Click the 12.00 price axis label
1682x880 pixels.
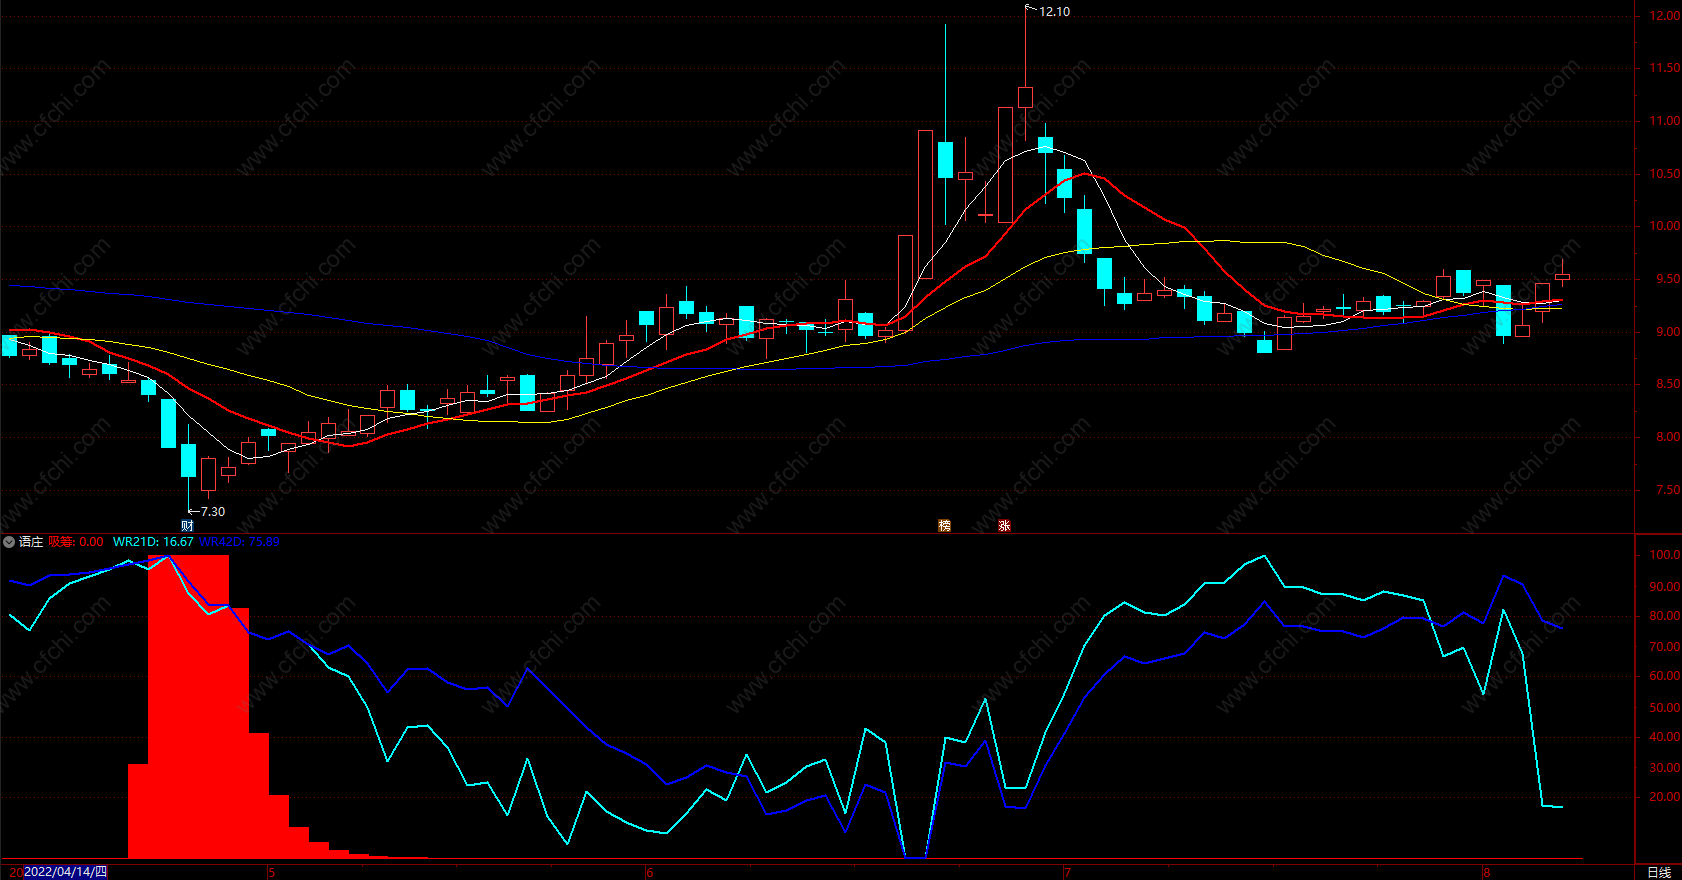(x=1665, y=16)
